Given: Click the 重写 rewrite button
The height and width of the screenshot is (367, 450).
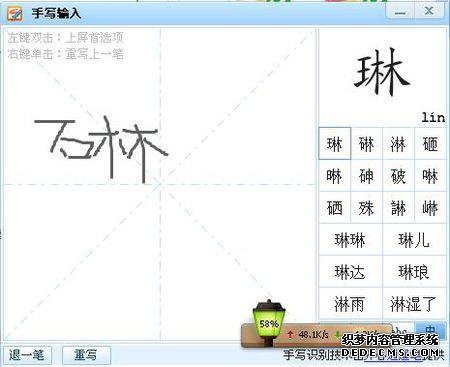Looking at the screenshot, I should (86, 355).
